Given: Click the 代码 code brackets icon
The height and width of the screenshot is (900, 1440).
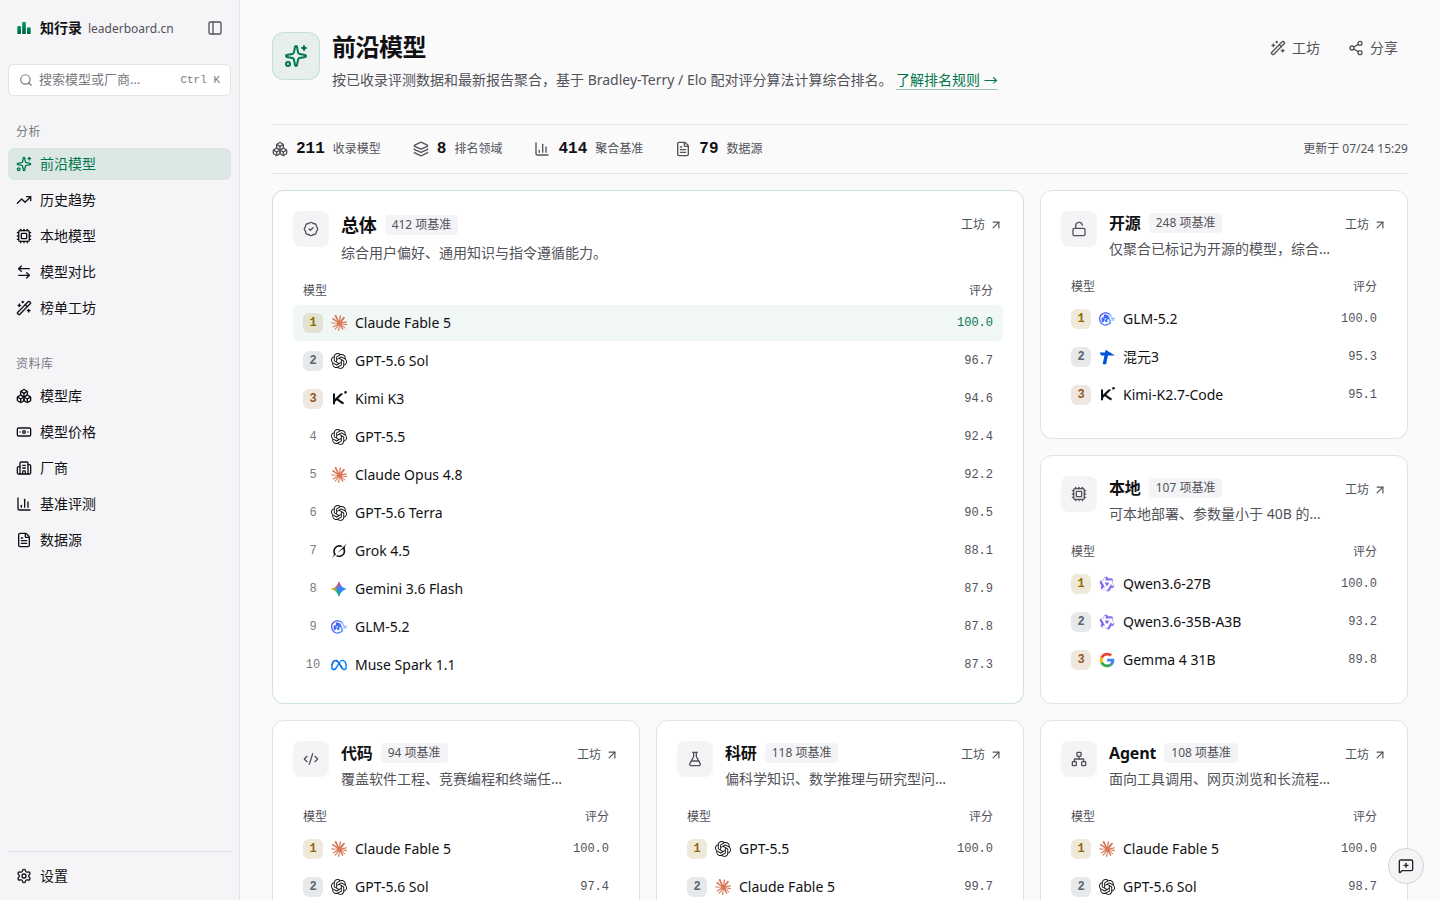Looking at the screenshot, I should coord(311,759).
